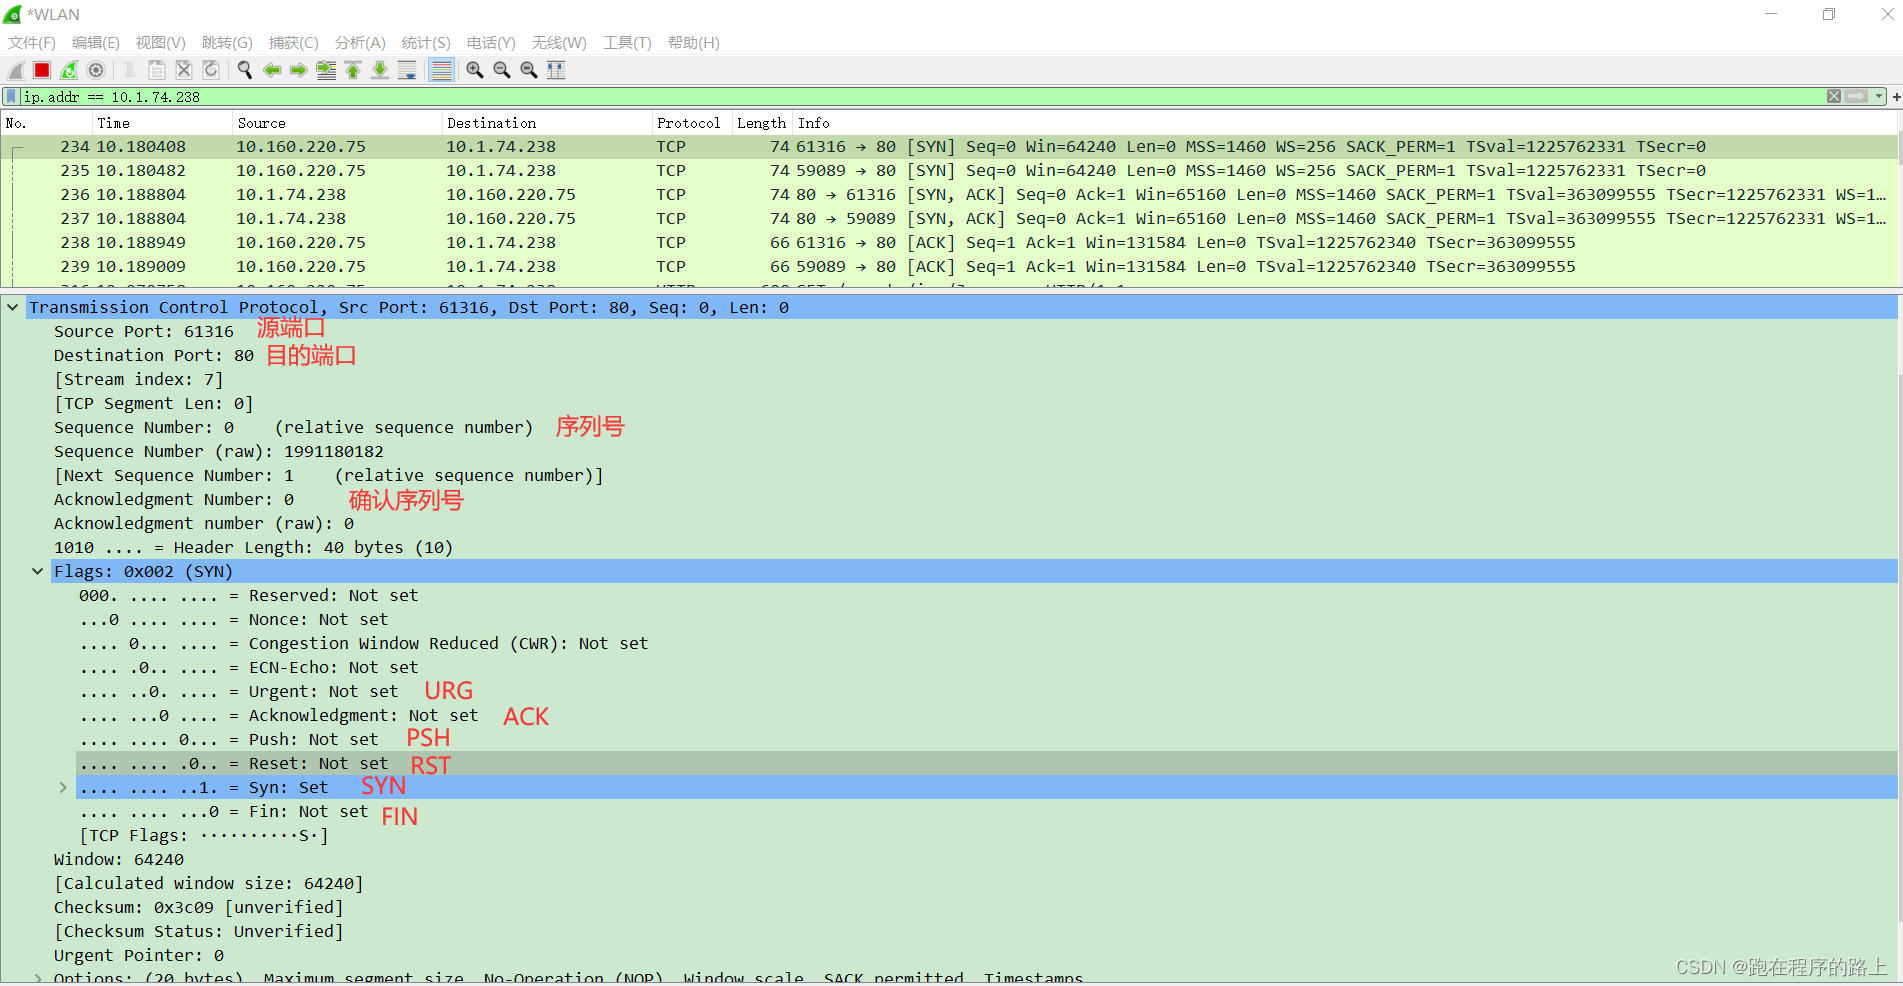Toggle auto-scroll during live capture
The width and height of the screenshot is (1903, 986).
(x=407, y=70)
